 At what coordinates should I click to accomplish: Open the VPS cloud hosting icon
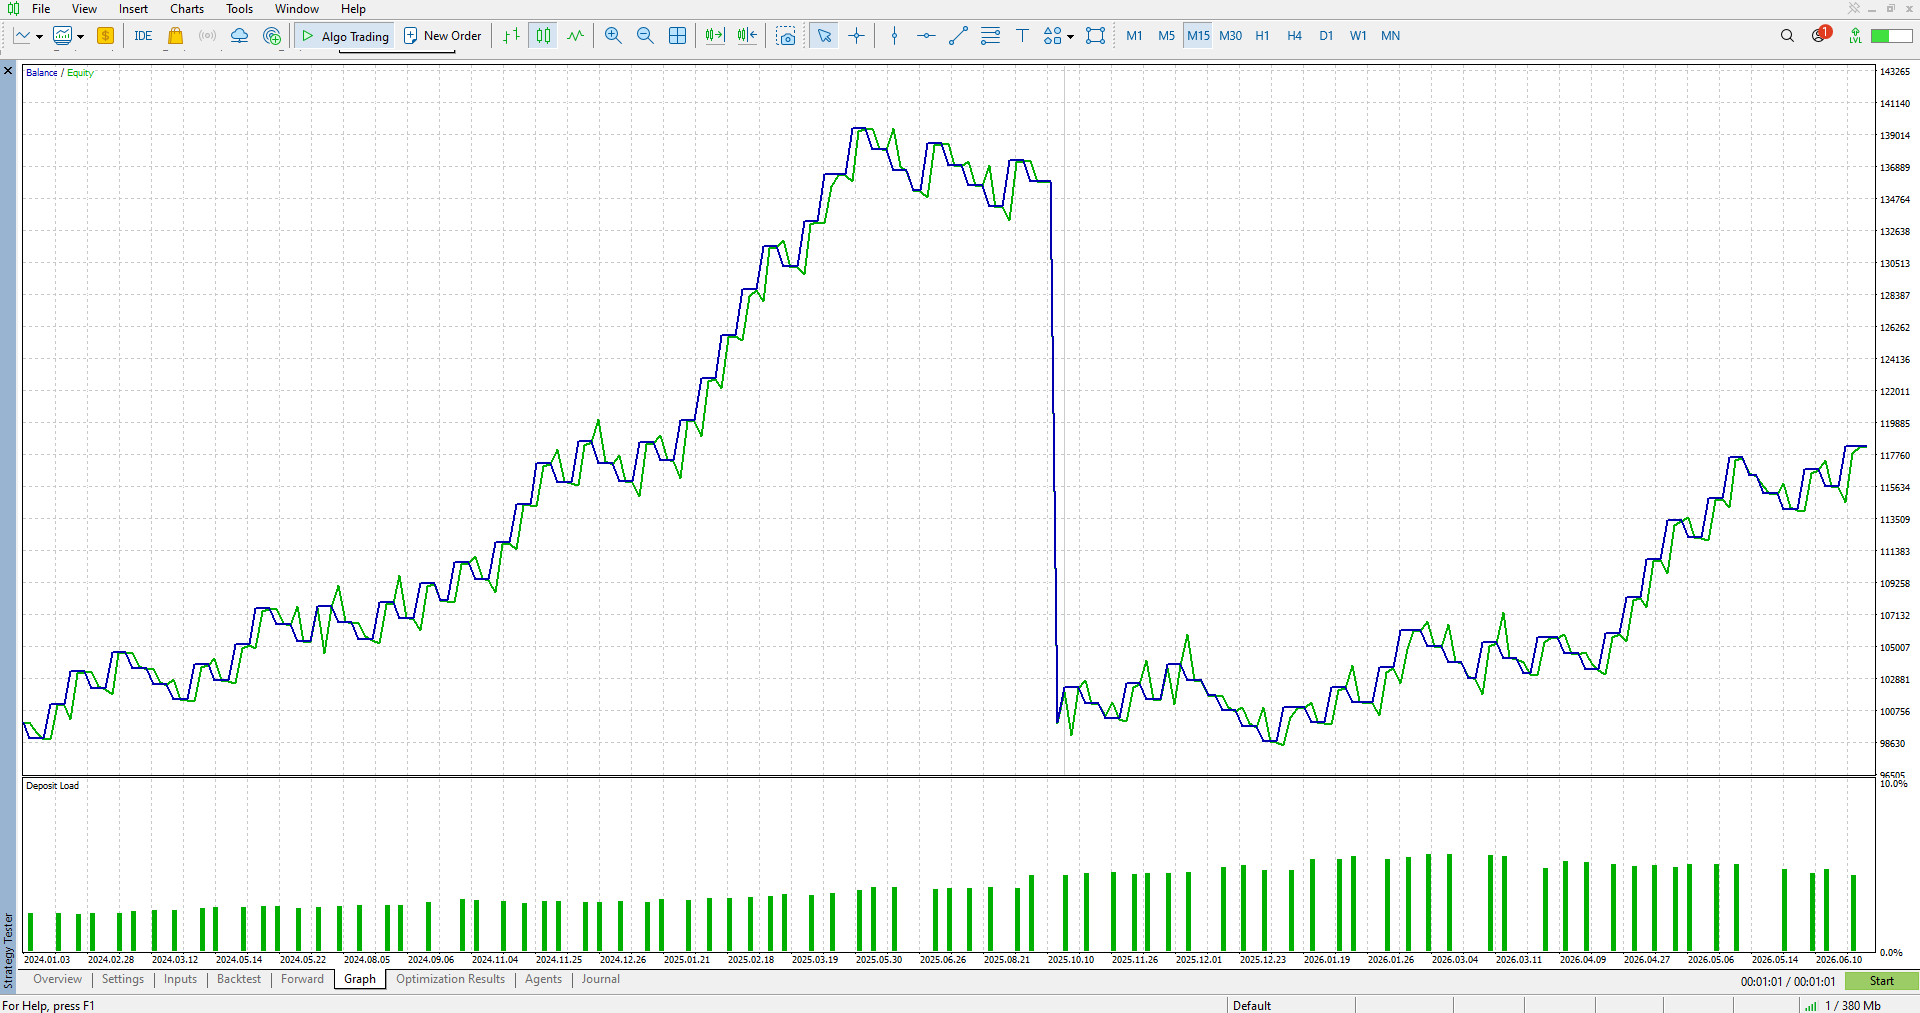tap(239, 36)
